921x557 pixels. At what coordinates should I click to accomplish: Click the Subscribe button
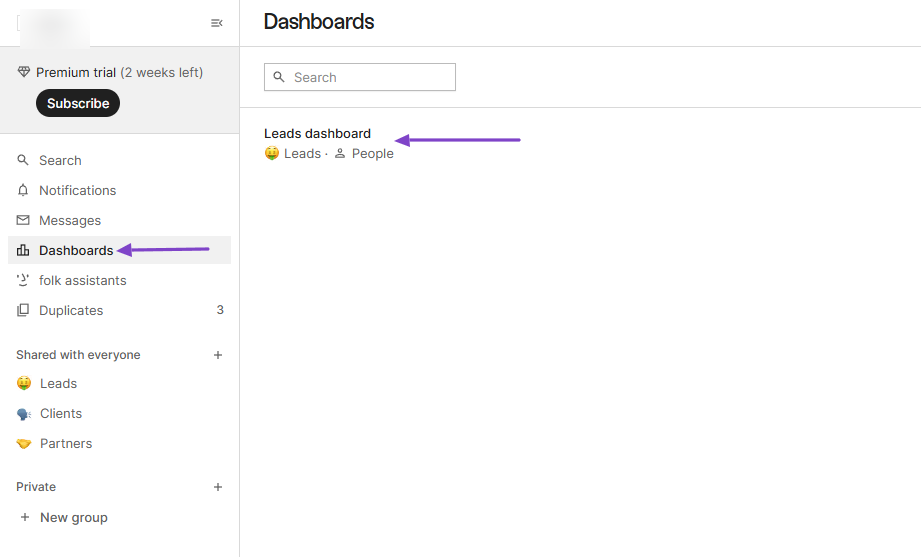(78, 103)
